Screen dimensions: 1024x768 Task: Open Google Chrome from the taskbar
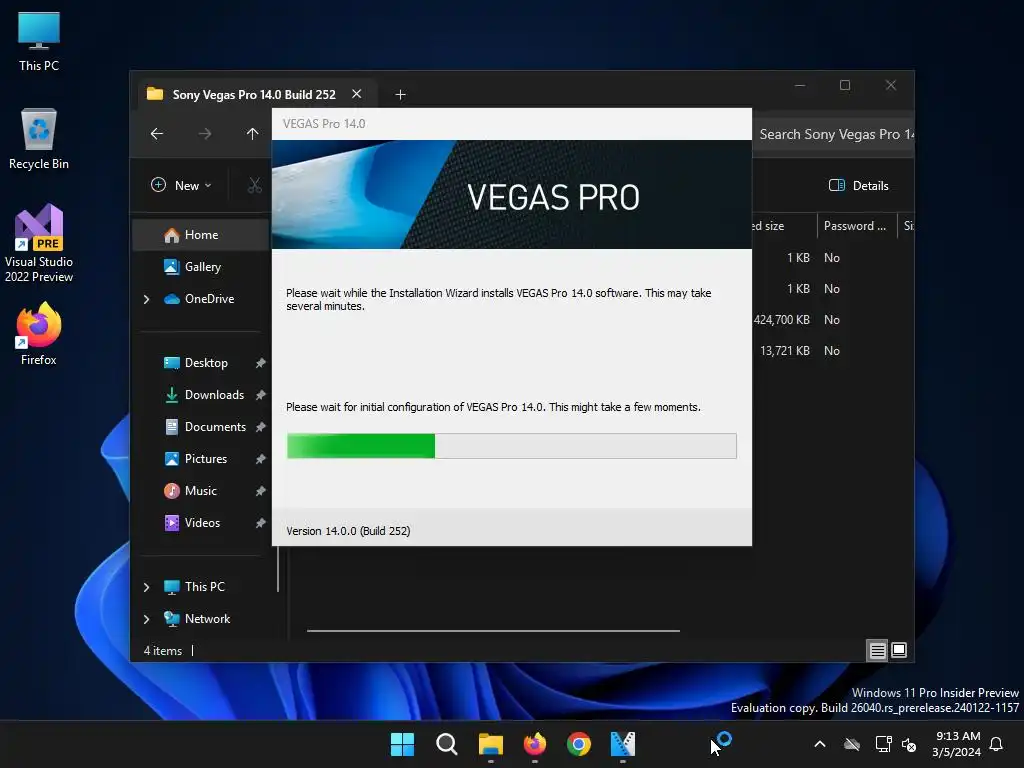(x=579, y=744)
